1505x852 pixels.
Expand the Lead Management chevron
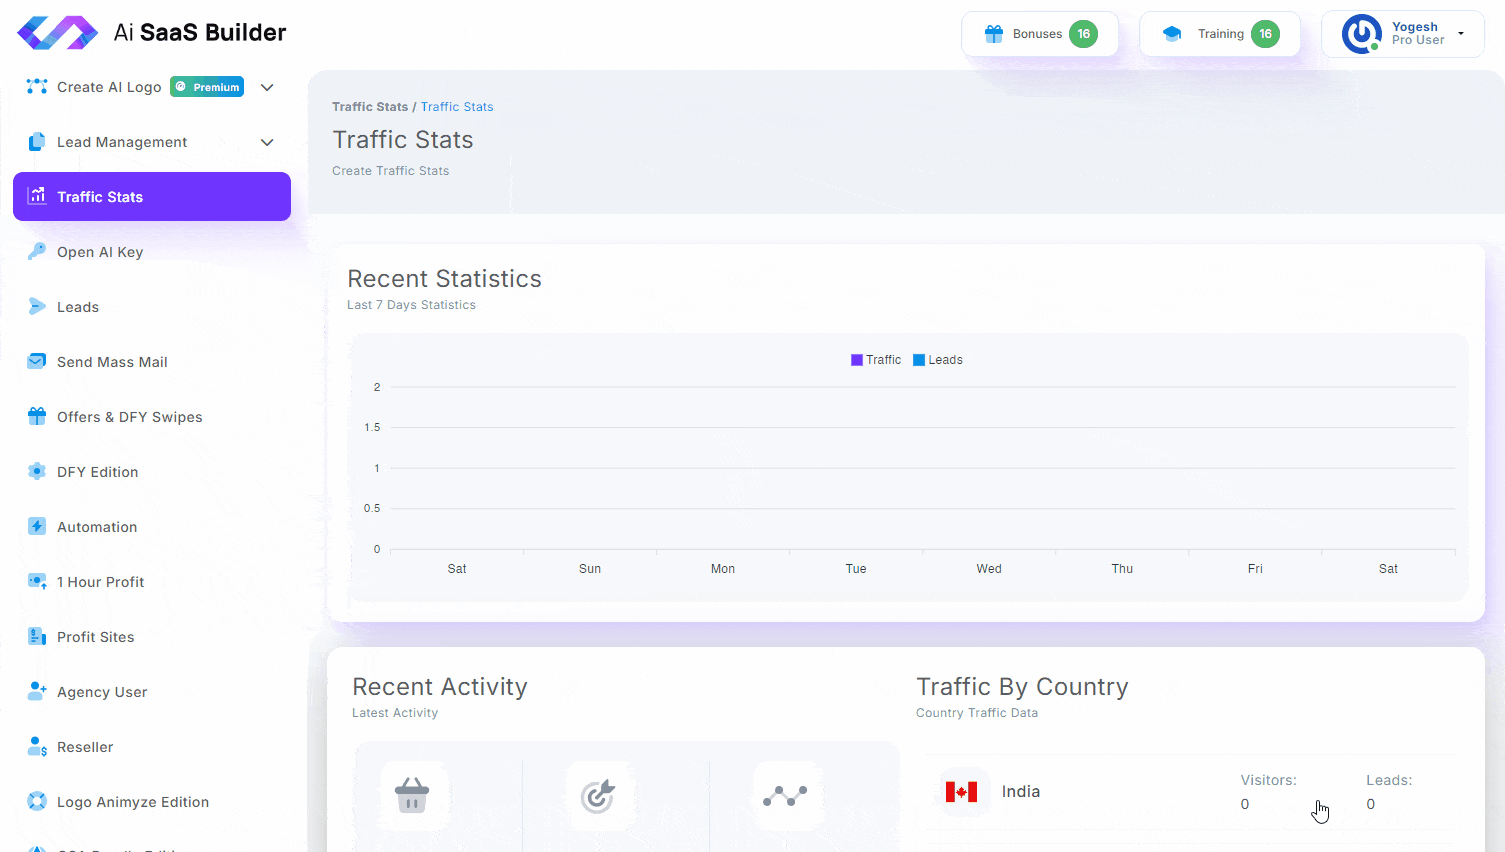coord(267,142)
